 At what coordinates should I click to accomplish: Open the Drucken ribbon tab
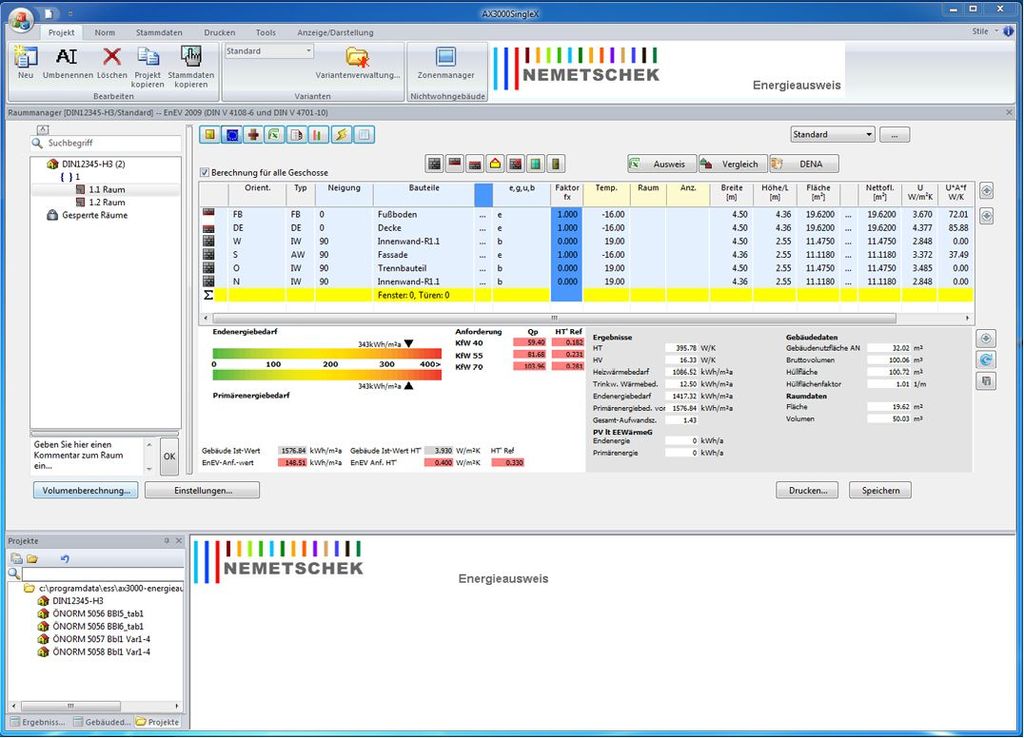[x=219, y=33]
